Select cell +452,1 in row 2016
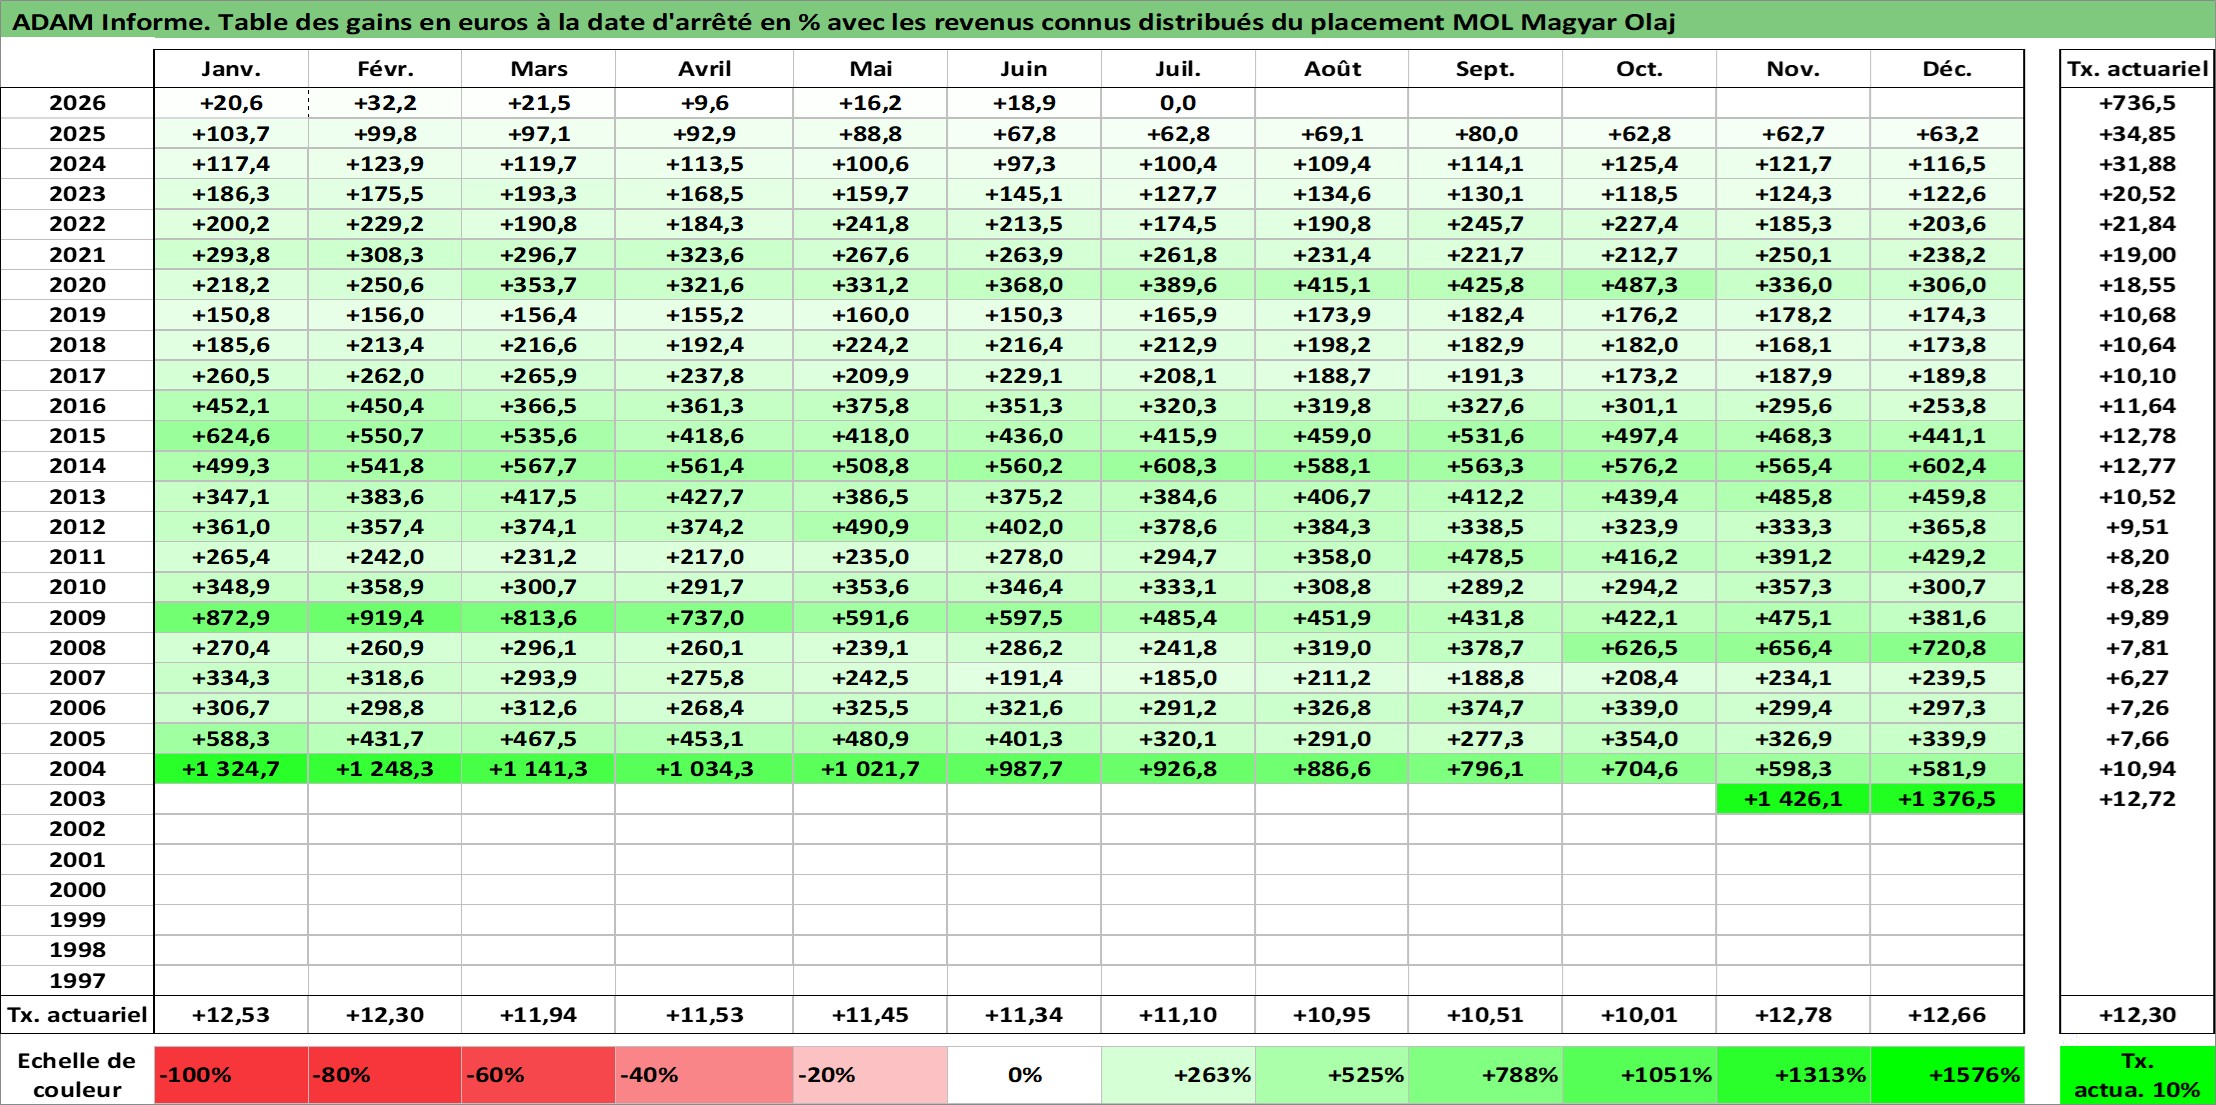 pos(231,406)
